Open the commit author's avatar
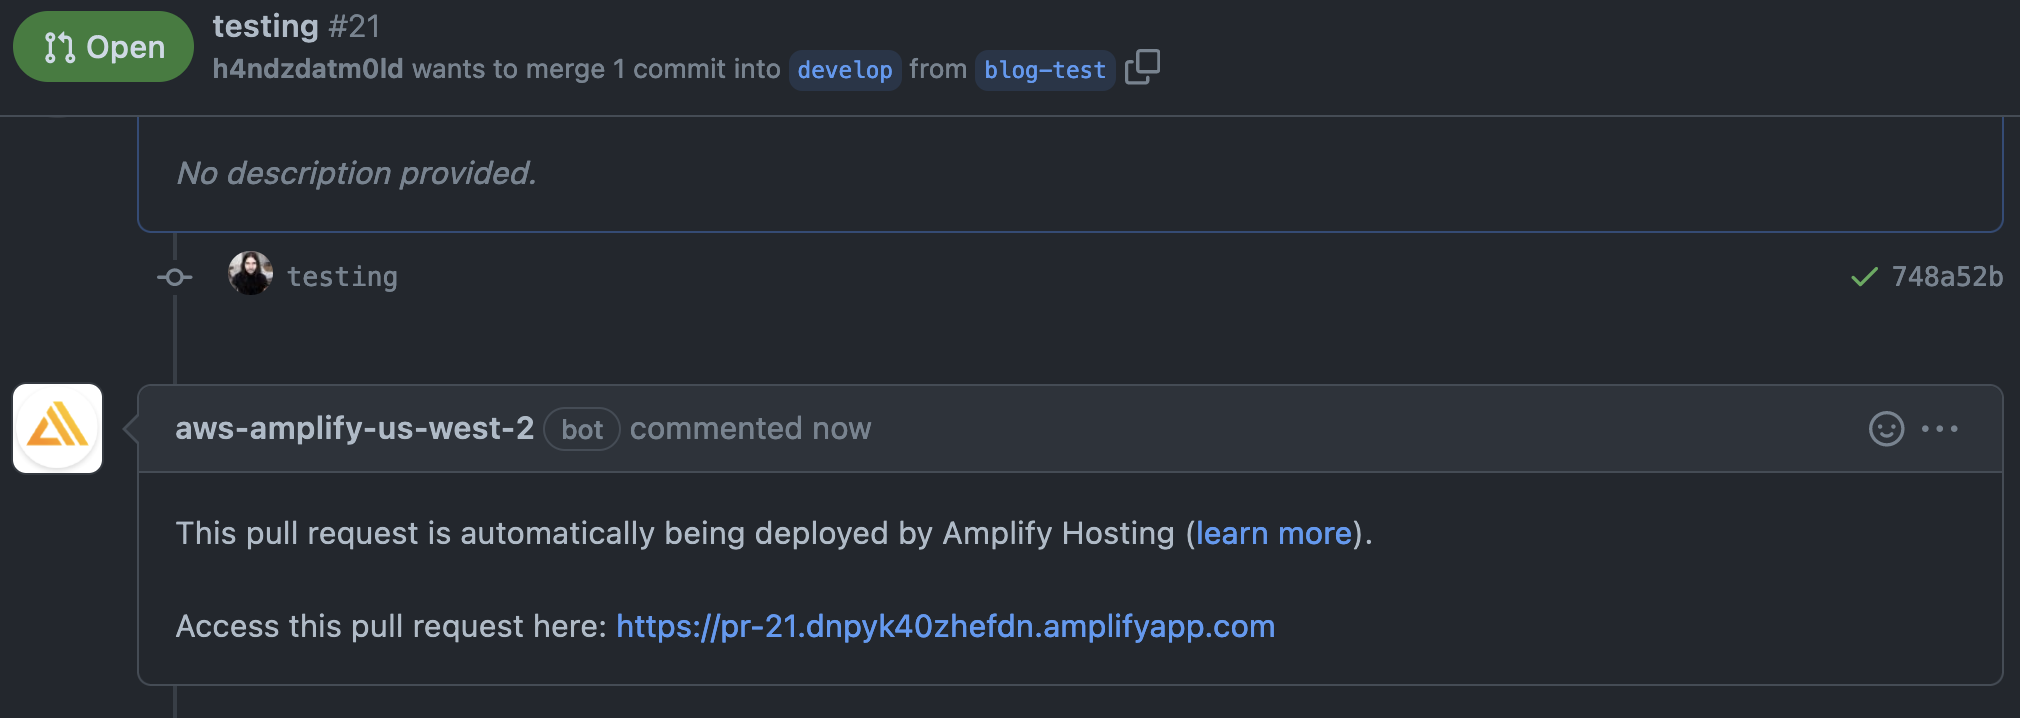Screen dimensions: 2020x718 tap(250, 274)
